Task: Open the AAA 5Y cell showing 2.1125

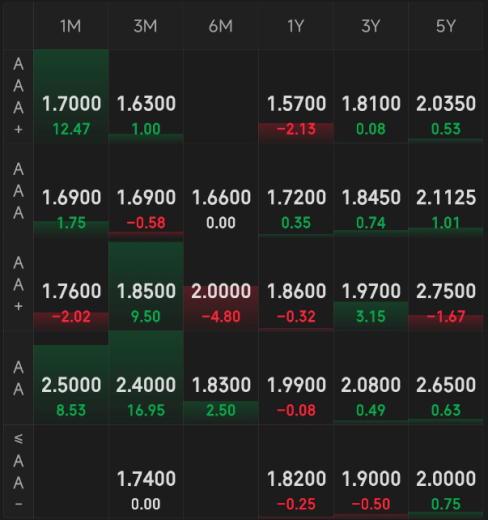Action: click(446, 190)
